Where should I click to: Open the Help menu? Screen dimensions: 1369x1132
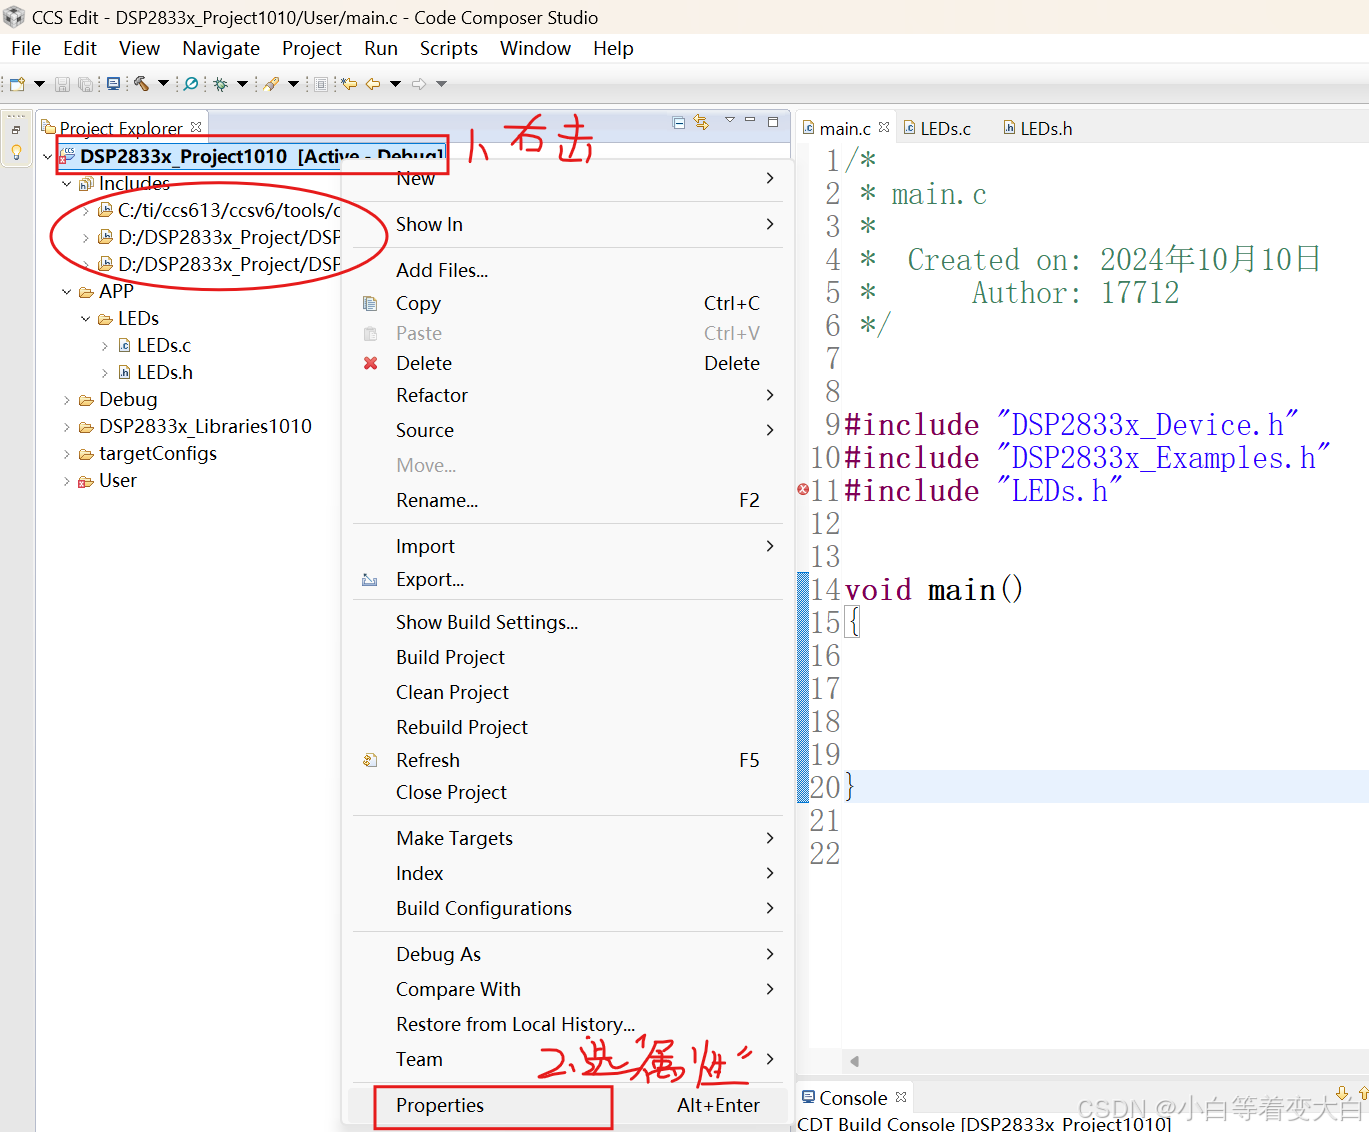[x=613, y=48]
